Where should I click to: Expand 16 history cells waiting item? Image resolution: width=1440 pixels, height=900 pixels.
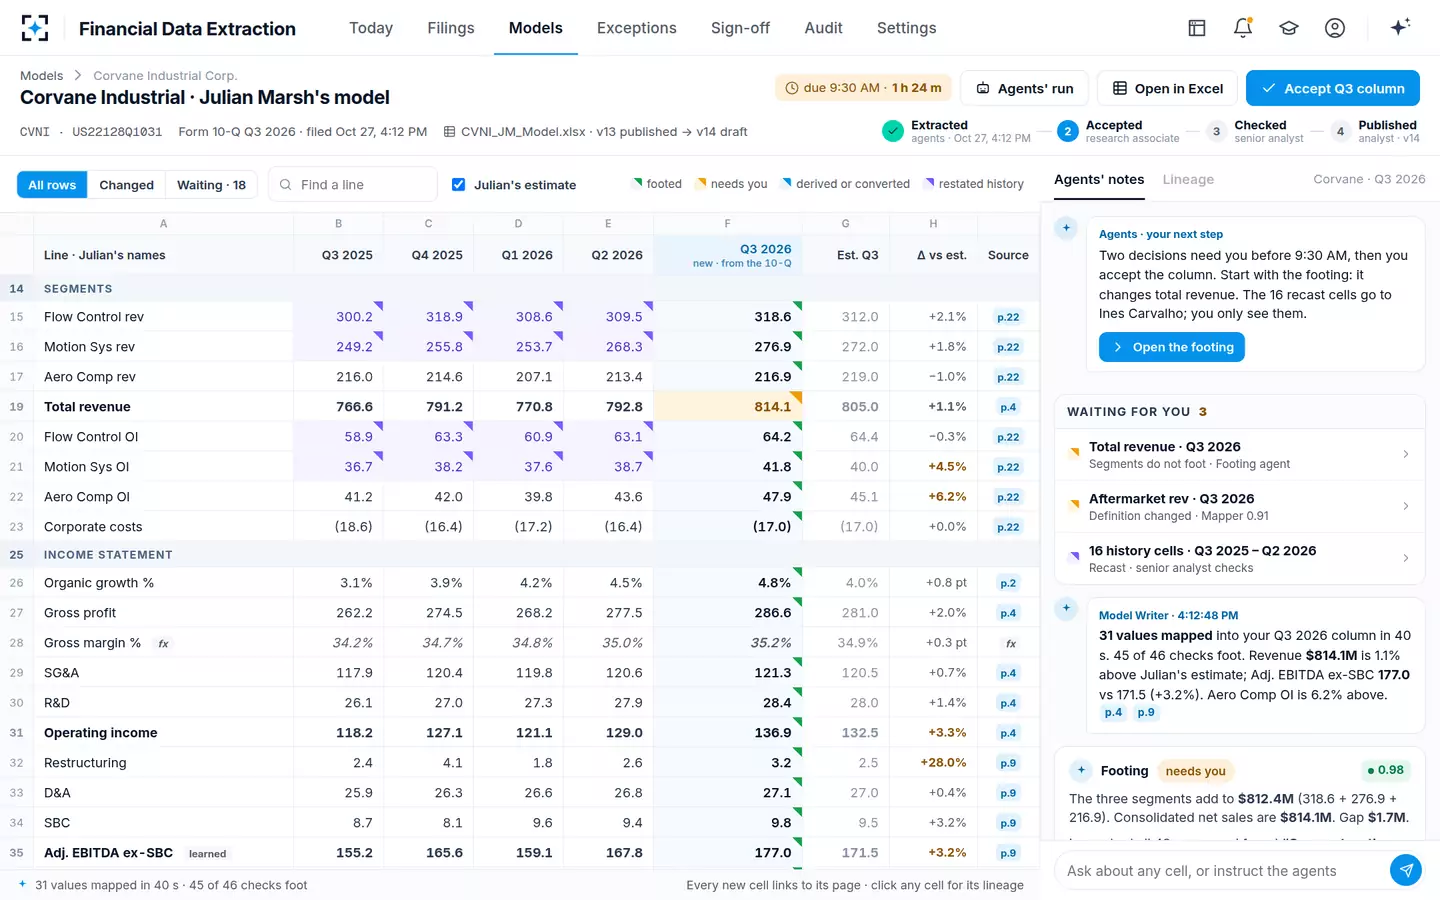[1240, 559]
